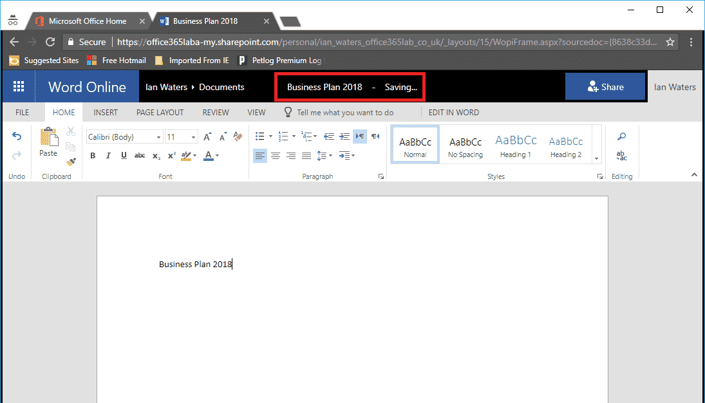705x403 pixels.
Task: Toggle Strikethrough formatting
Action: coord(140,156)
